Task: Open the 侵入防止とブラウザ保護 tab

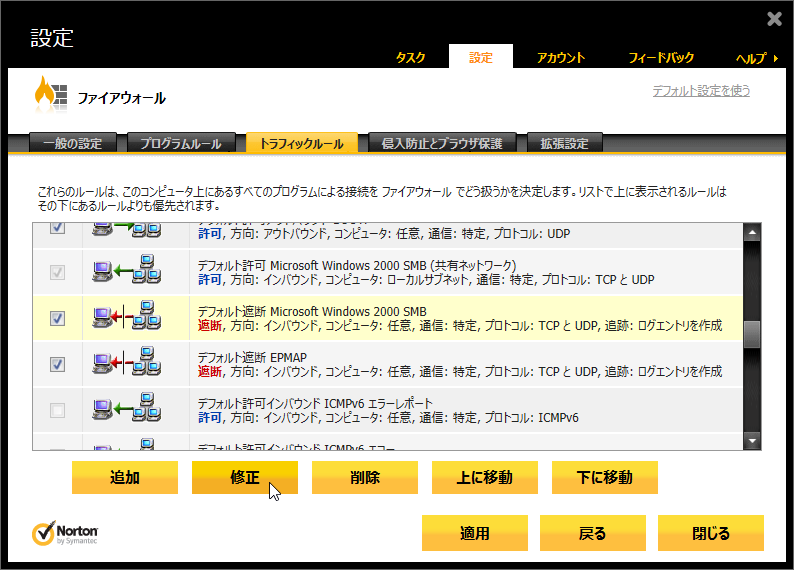Action: pos(441,143)
